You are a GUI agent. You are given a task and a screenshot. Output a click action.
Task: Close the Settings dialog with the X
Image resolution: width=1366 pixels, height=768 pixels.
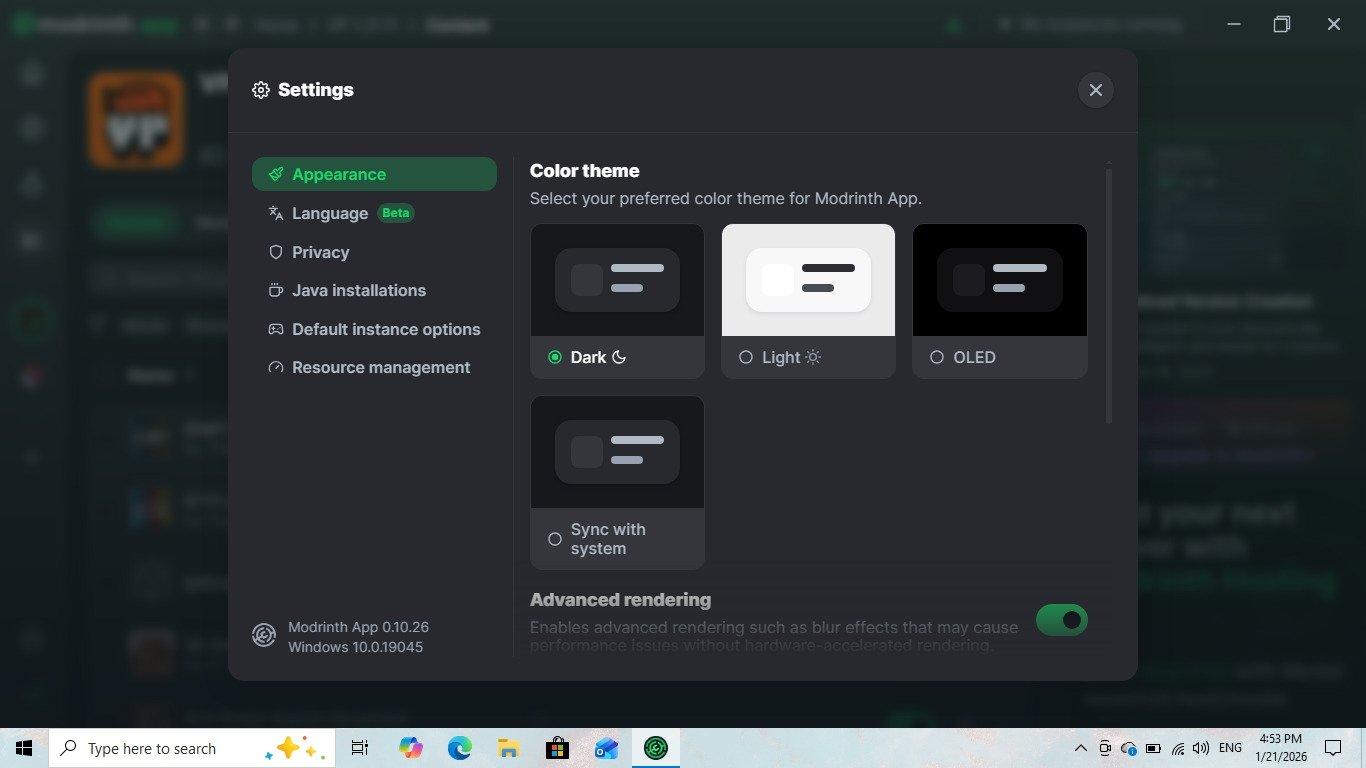(1095, 90)
